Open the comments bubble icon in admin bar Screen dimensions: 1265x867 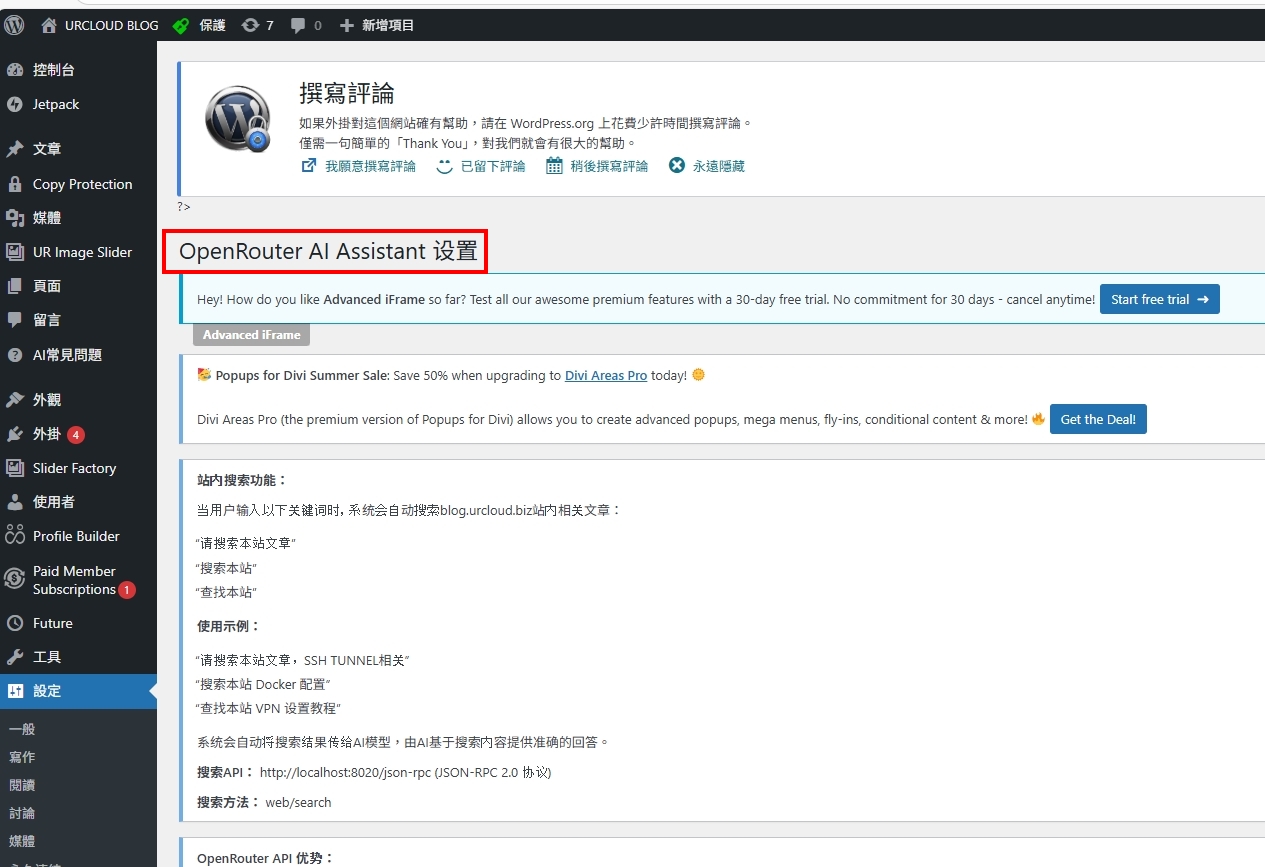tap(298, 25)
